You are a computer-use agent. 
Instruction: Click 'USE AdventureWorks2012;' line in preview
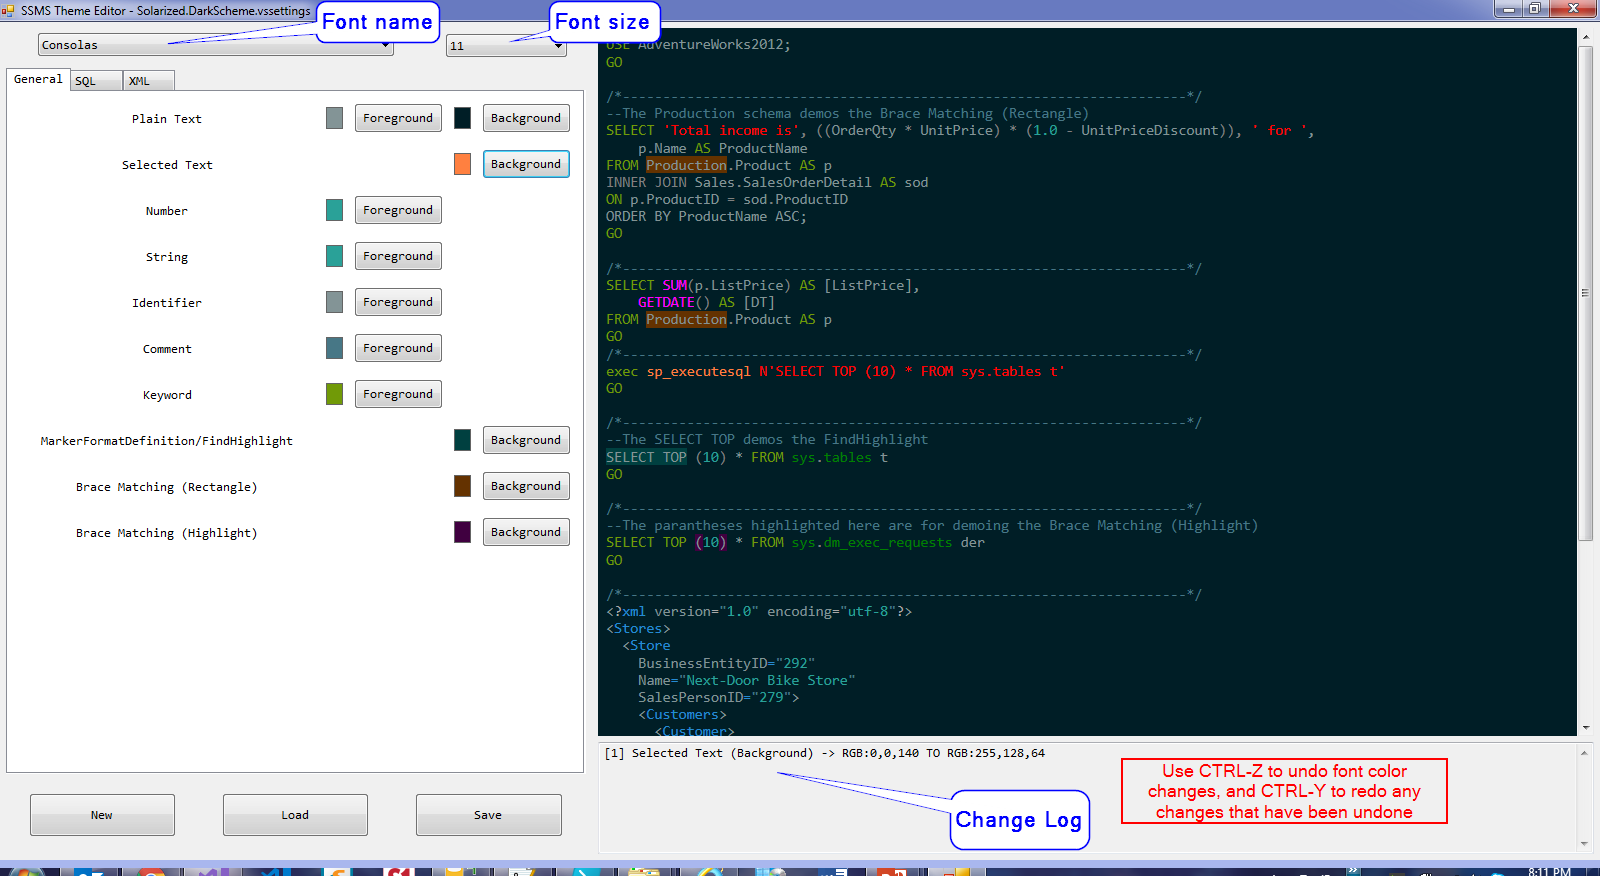click(698, 45)
